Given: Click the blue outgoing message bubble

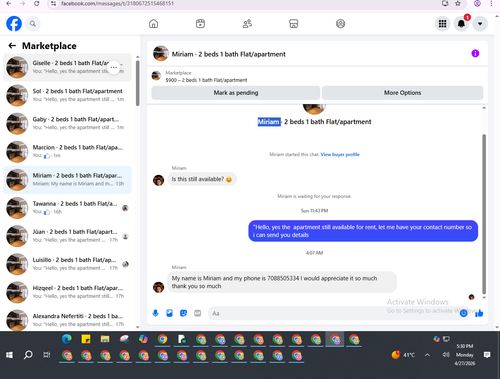Looking at the screenshot, I should 363,231.
